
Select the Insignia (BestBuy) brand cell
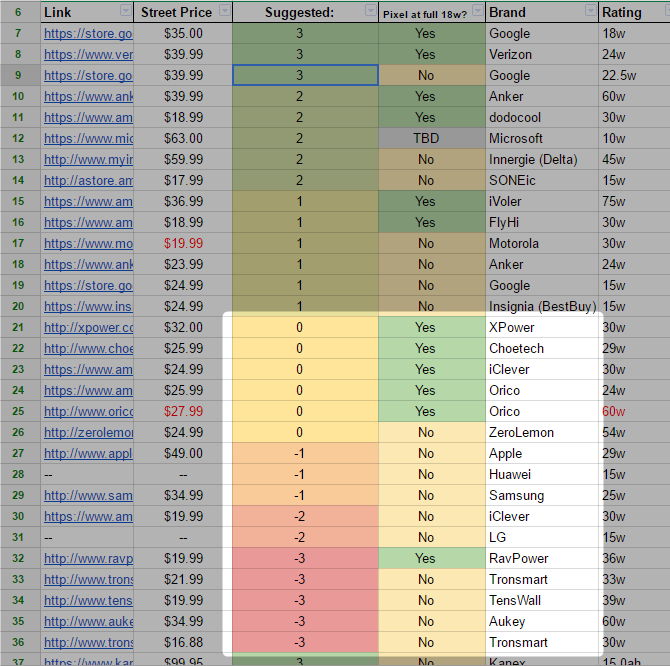[541, 306]
